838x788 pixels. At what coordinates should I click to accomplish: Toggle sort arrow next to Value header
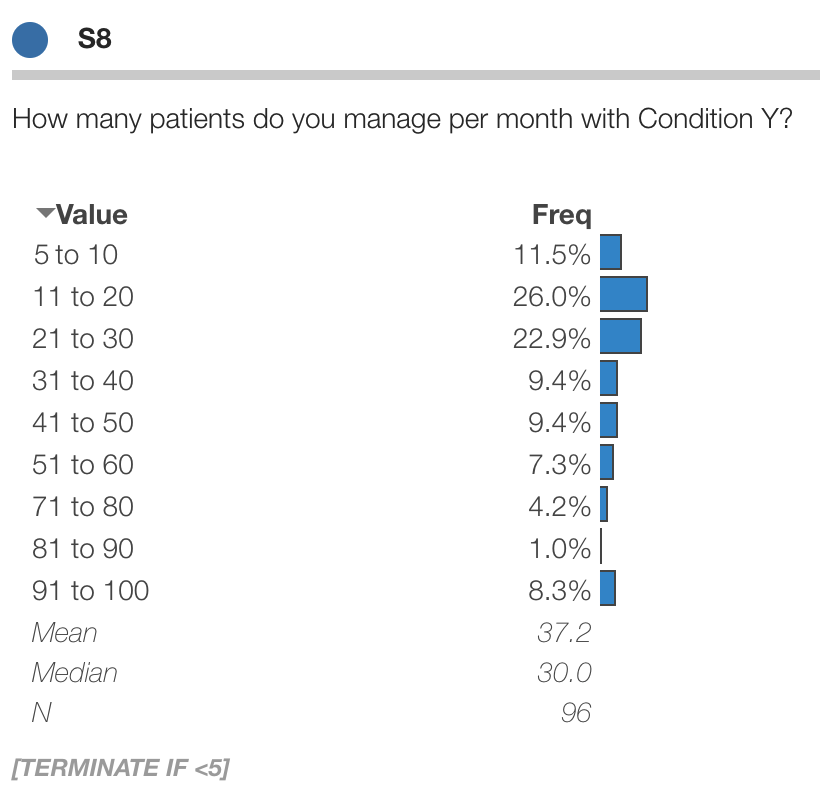pos(44,213)
